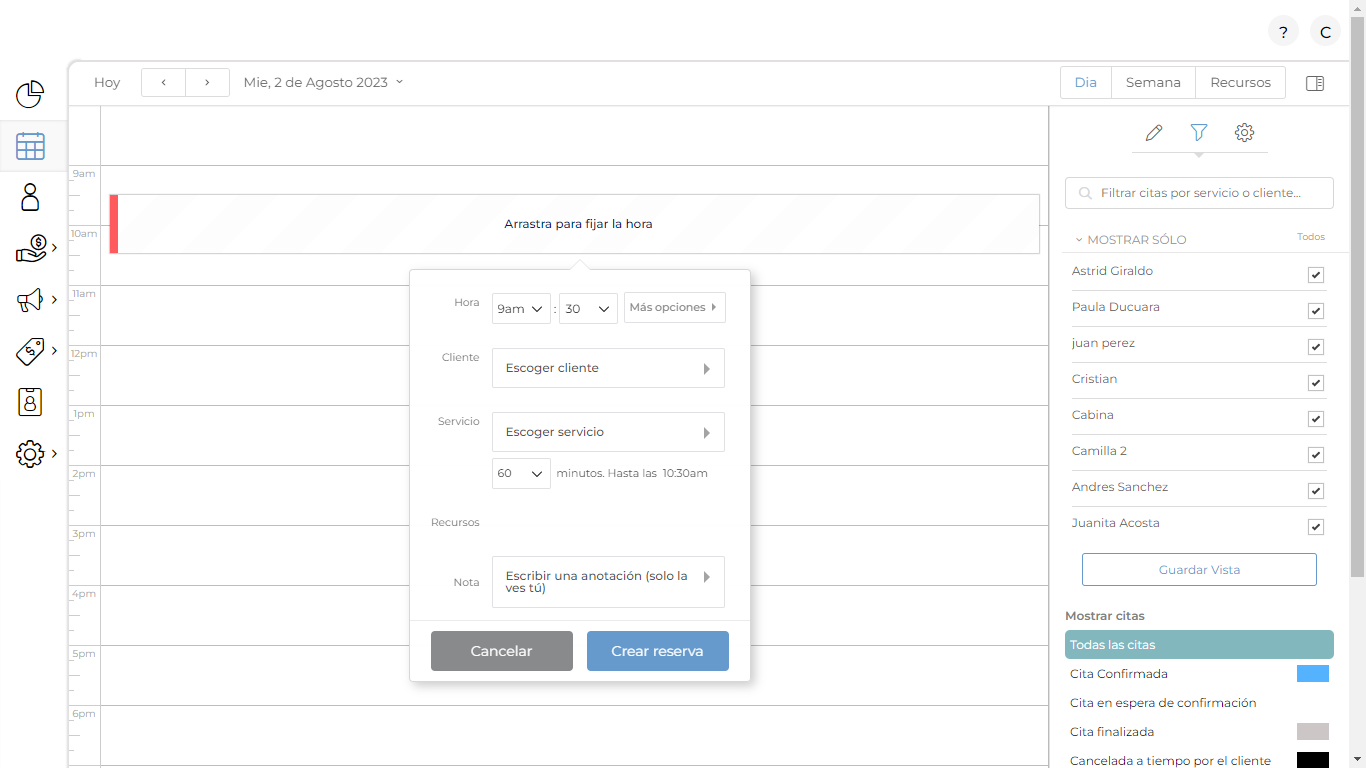The width and height of the screenshot is (1366, 768).
Task: Collapse the MOSTRAR SÓLO section
Action: [1131, 240]
